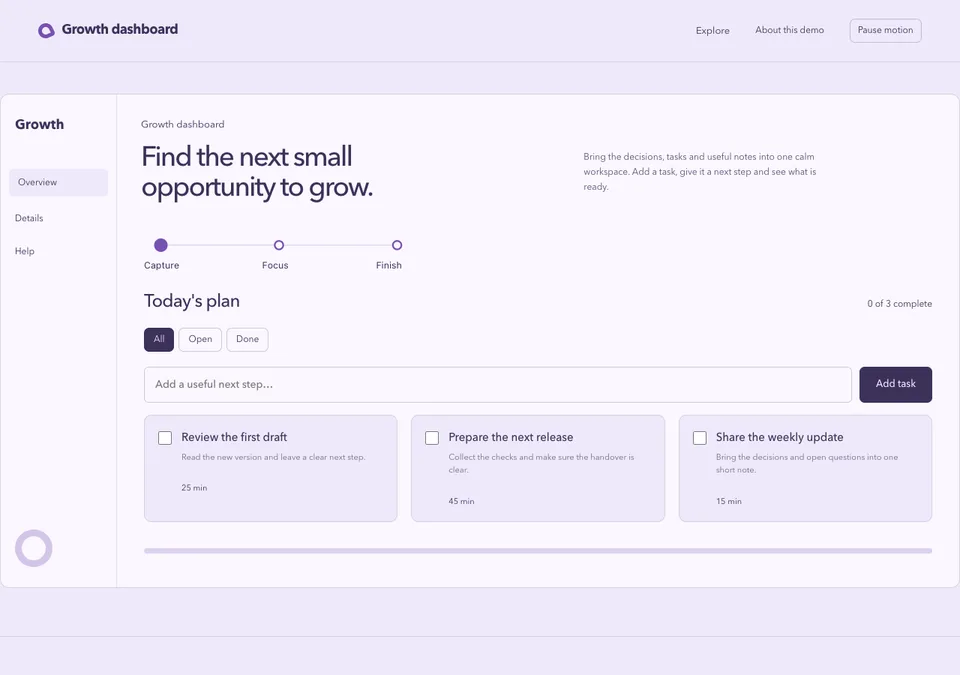The image size is (960, 675).
Task: Click the Bring the decisions and open questions text
Action: pyautogui.click(x=807, y=463)
